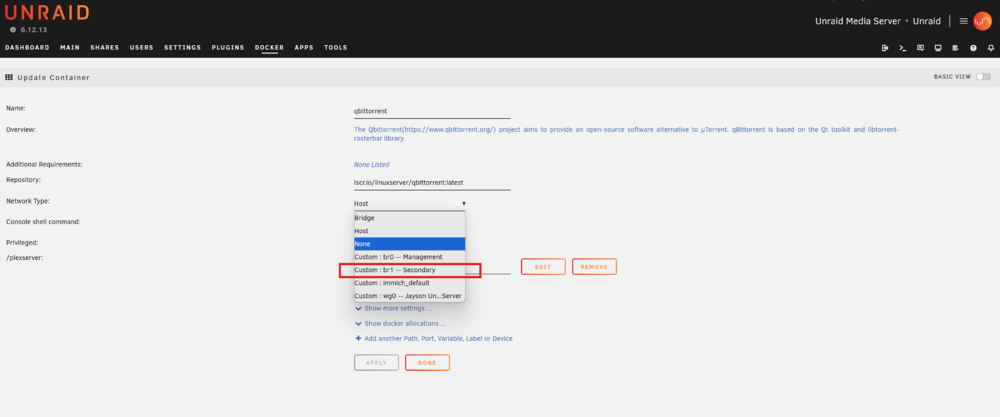
Task: Click the Repository input field
Action: (432, 182)
